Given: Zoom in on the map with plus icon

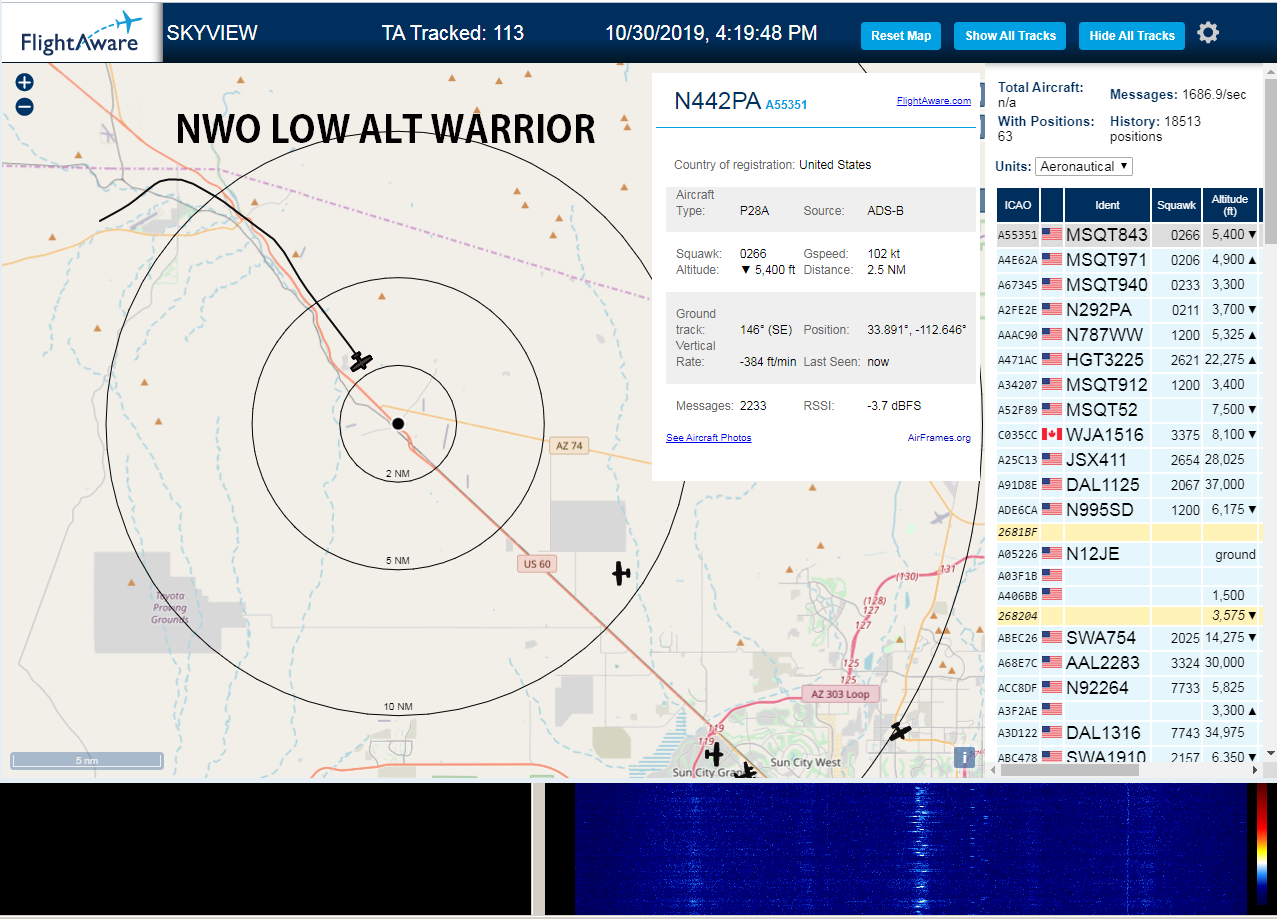Looking at the screenshot, I should (x=25, y=83).
